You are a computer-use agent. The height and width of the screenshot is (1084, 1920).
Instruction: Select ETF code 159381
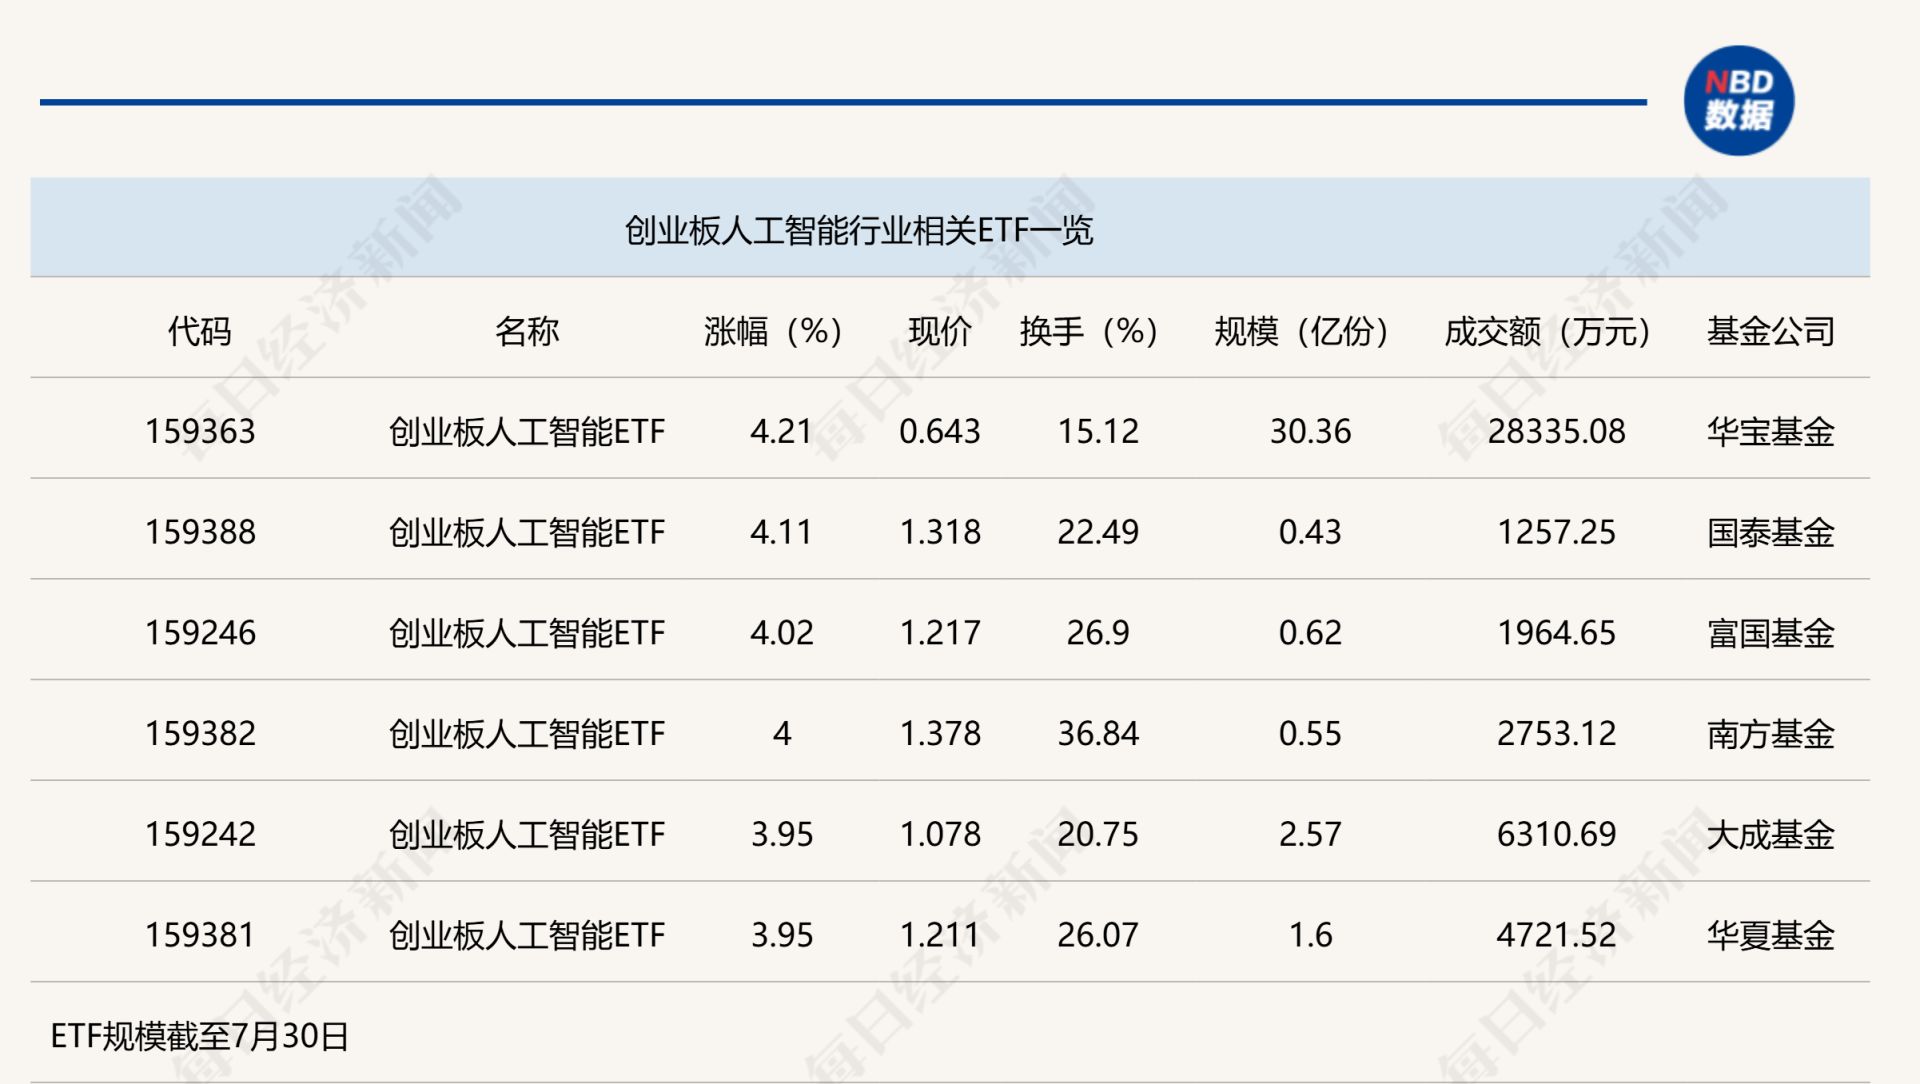click(x=200, y=935)
